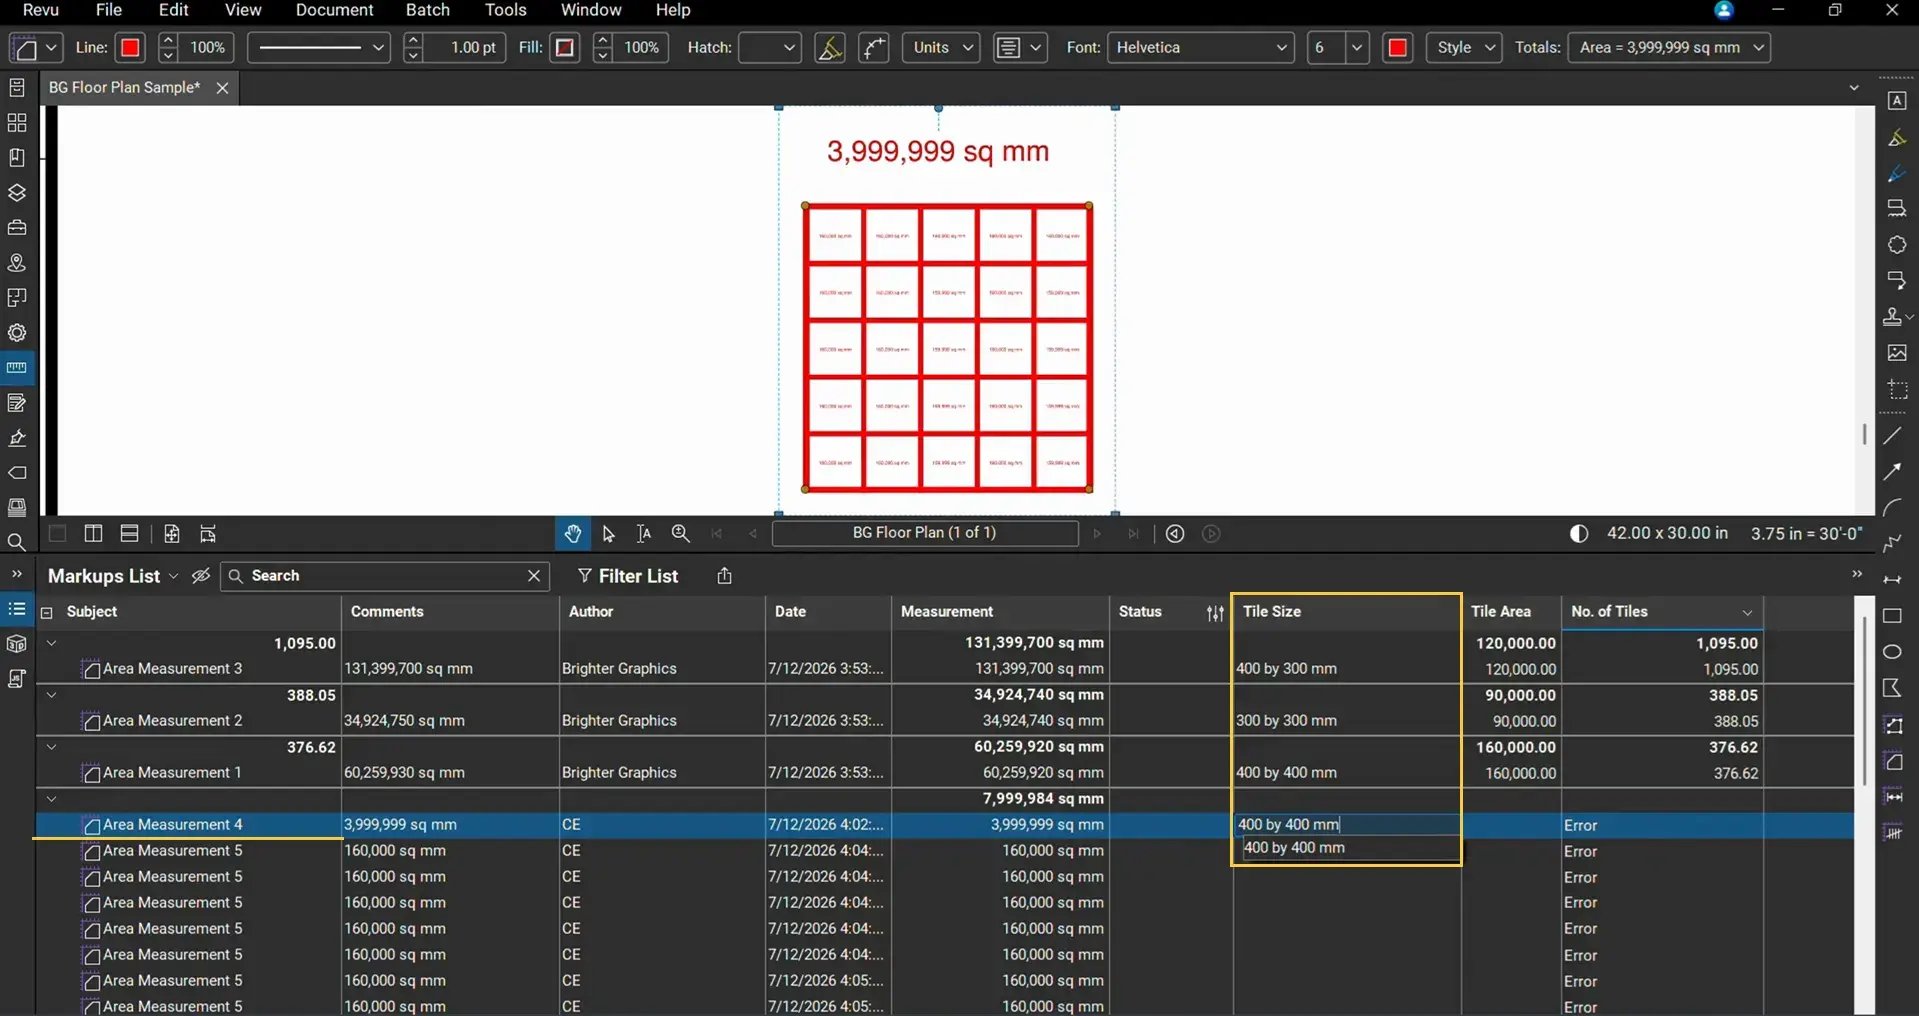Open the user account profile icon
The image size is (1919, 1016).
[1723, 10]
